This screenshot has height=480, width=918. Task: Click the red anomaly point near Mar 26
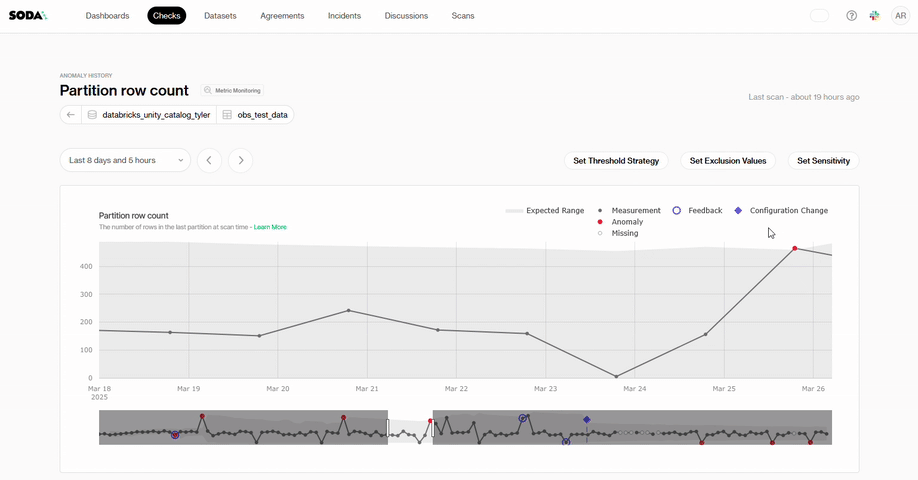click(x=795, y=248)
